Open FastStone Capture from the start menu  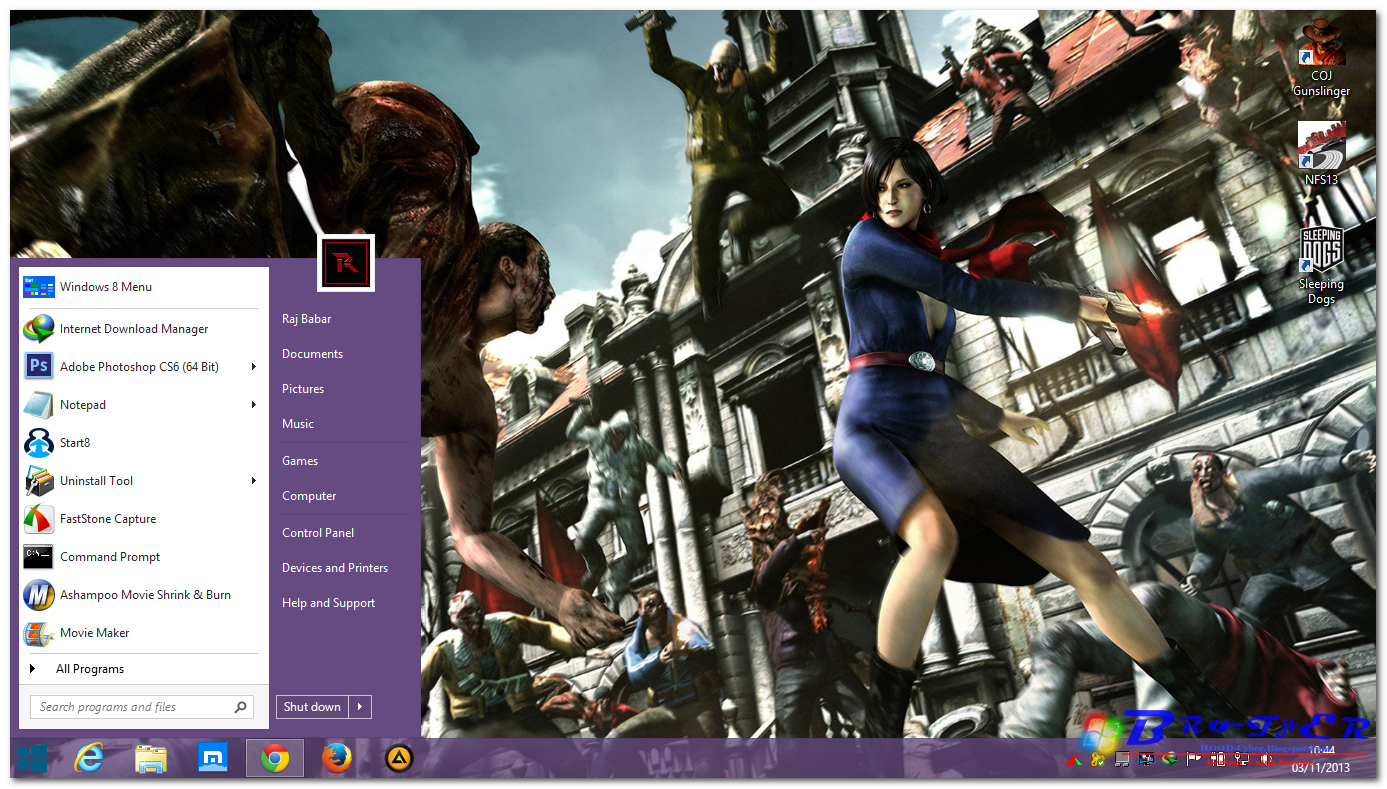144,519
